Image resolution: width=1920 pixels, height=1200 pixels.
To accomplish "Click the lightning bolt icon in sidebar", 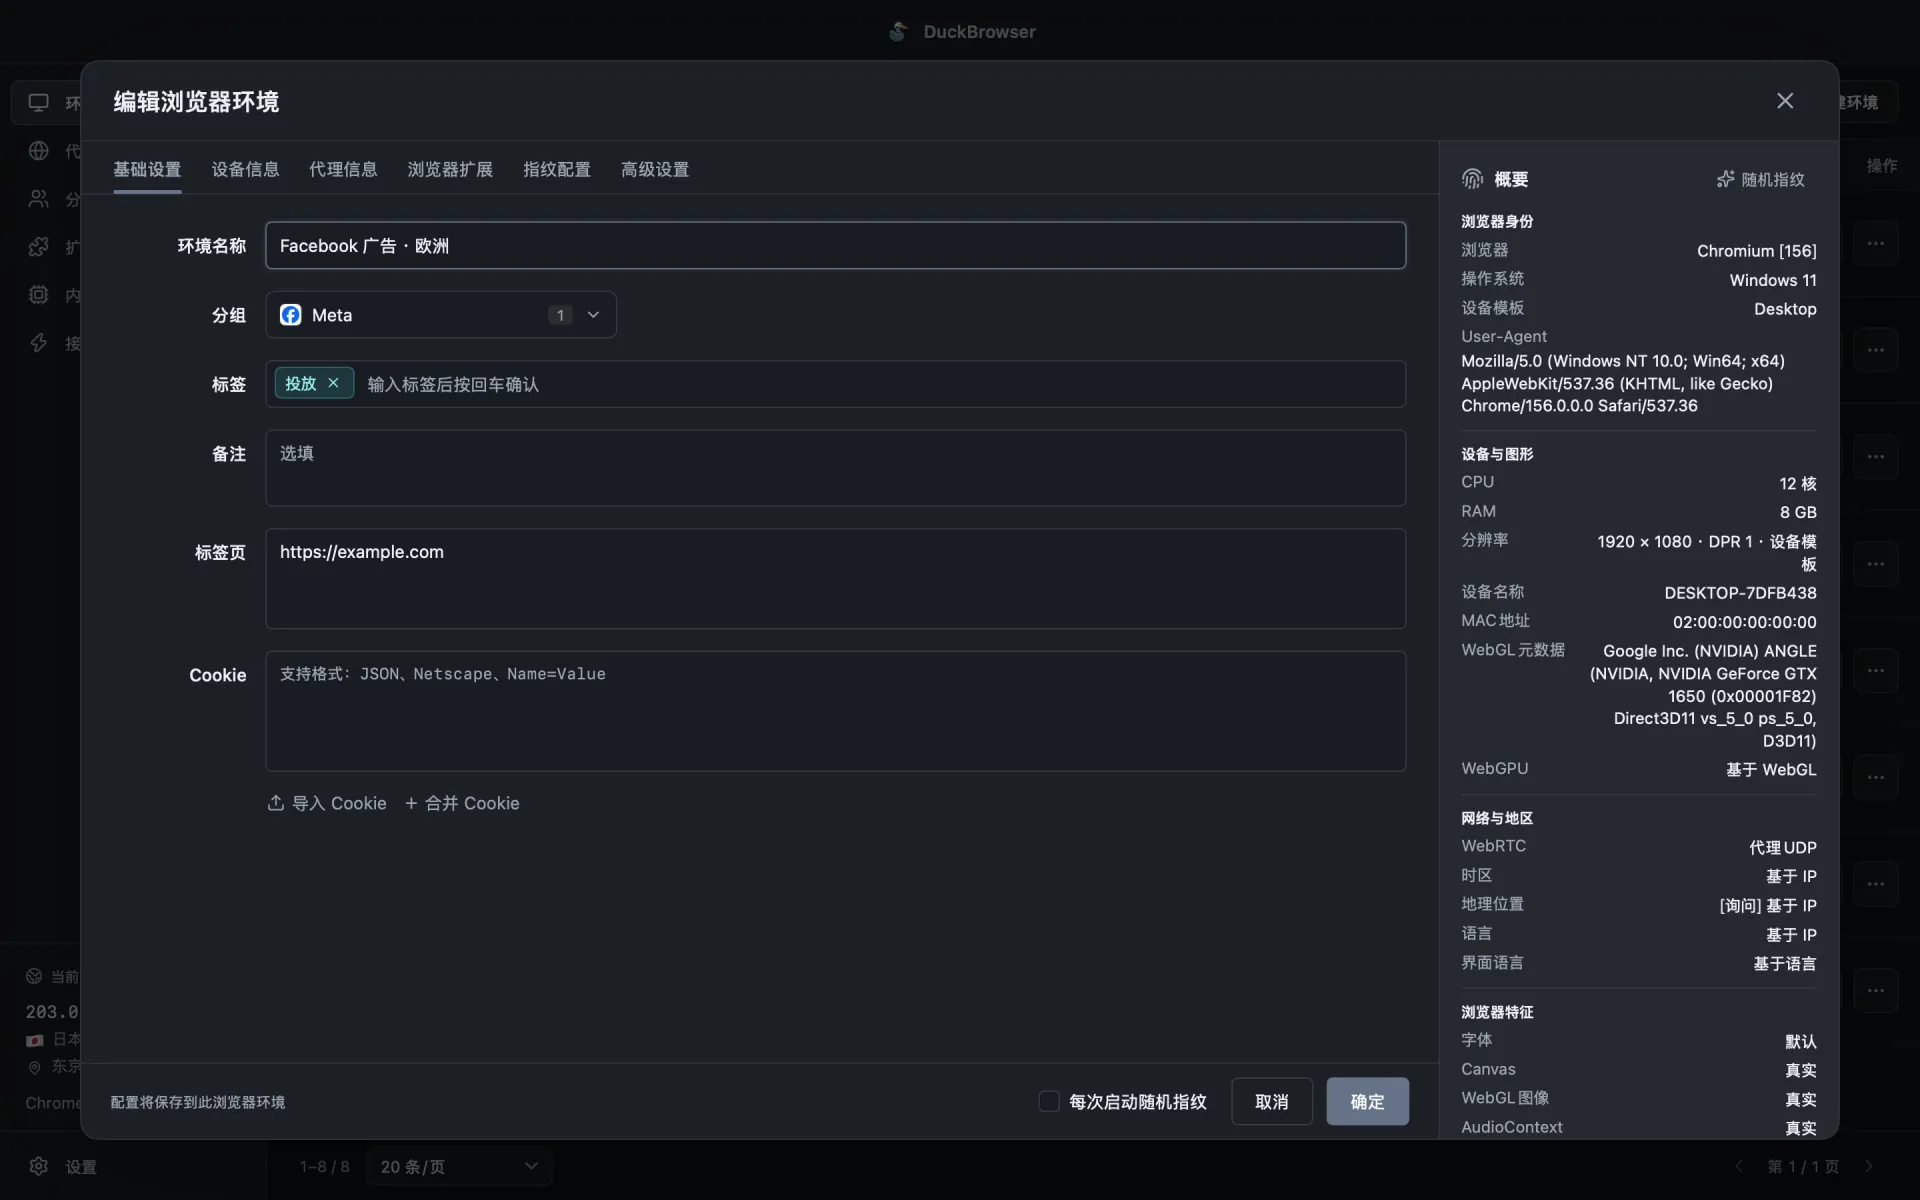I will (39, 343).
